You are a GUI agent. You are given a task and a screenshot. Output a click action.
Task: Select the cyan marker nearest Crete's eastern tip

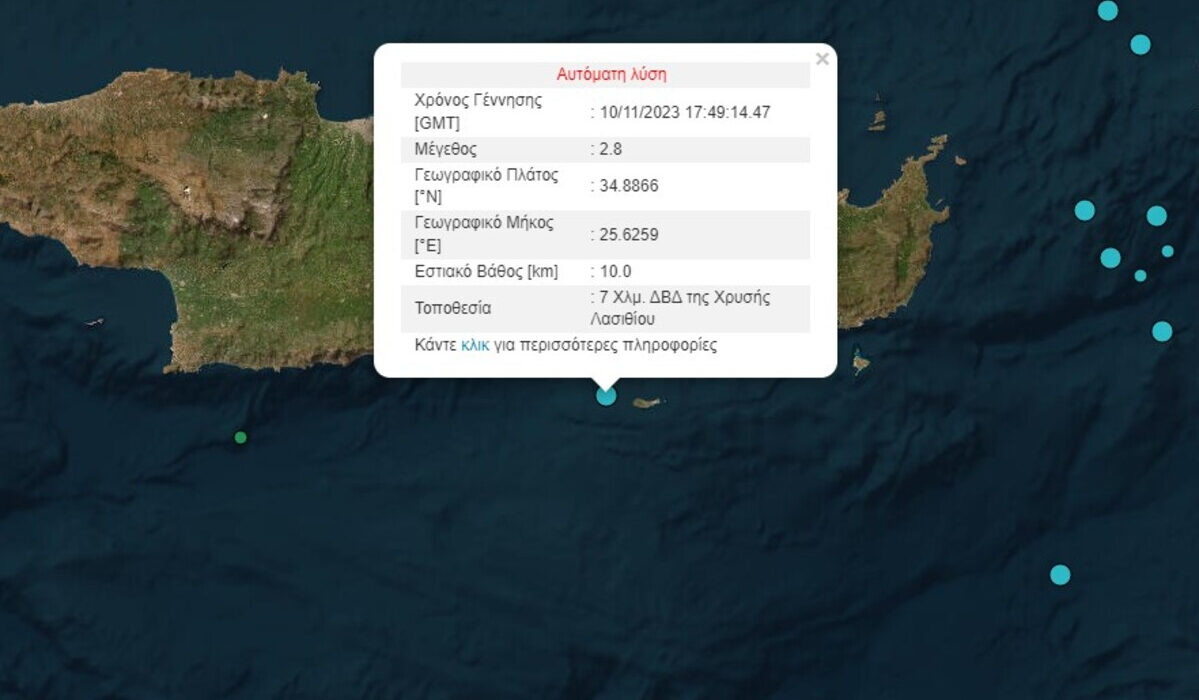1084,210
